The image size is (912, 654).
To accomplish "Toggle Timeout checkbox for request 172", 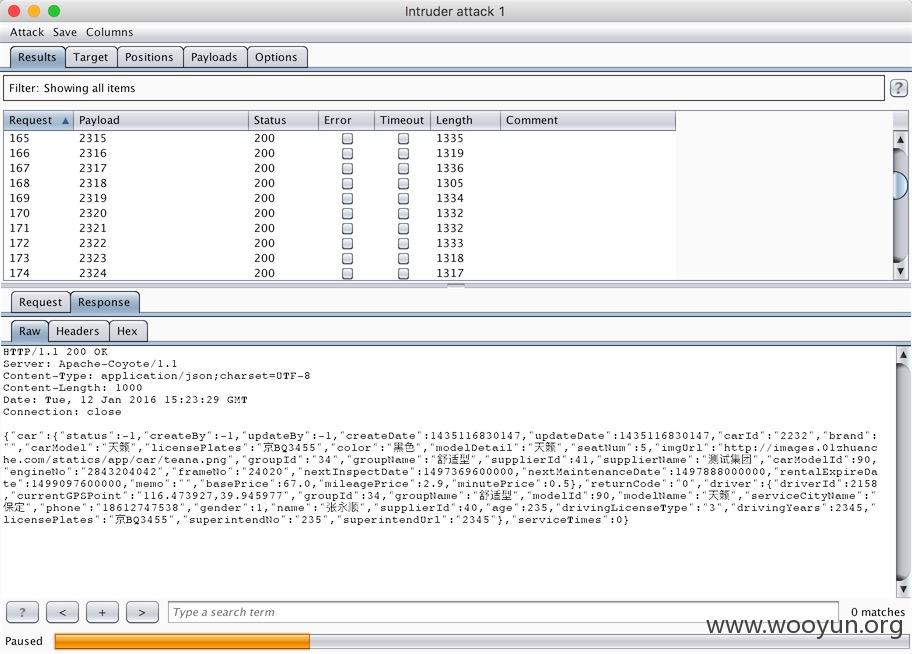I will 403,243.
